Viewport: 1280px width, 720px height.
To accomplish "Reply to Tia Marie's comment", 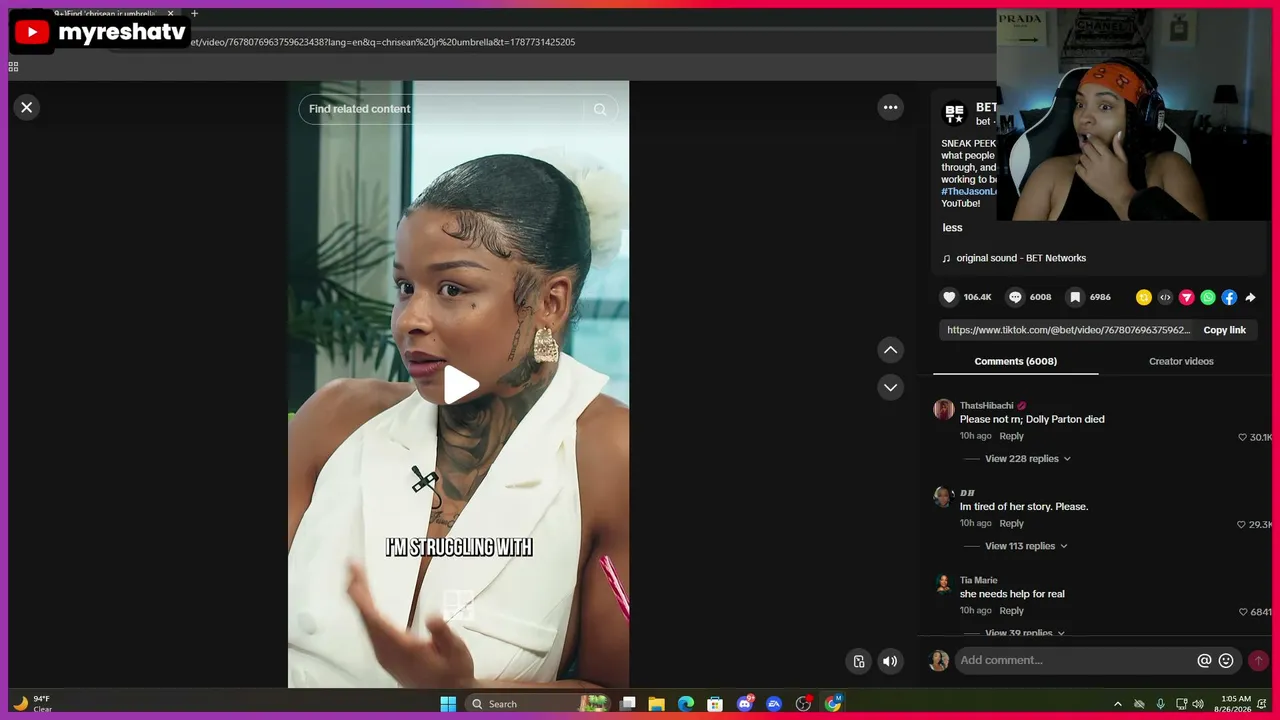I will 1011,610.
